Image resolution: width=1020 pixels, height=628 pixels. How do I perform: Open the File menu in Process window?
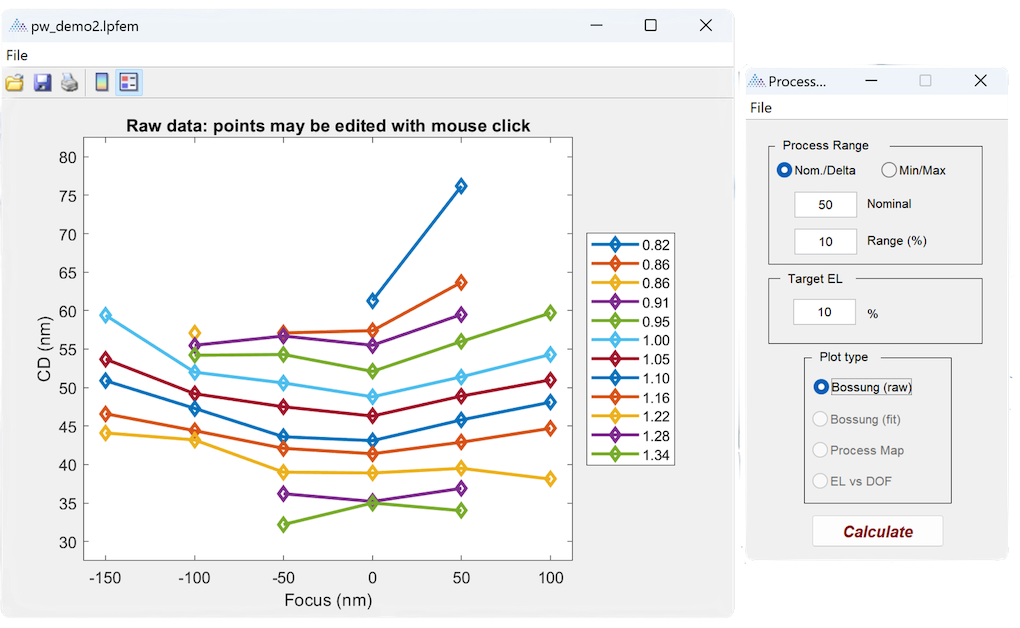pos(760,108)
